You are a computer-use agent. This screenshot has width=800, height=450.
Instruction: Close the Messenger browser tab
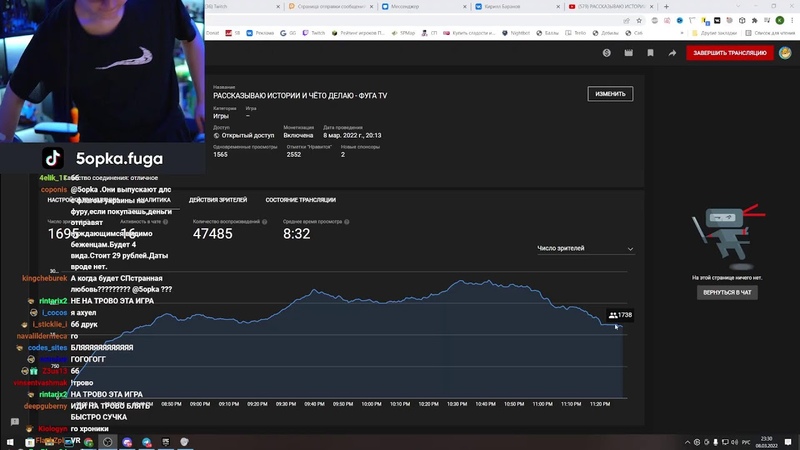(465, 7)
